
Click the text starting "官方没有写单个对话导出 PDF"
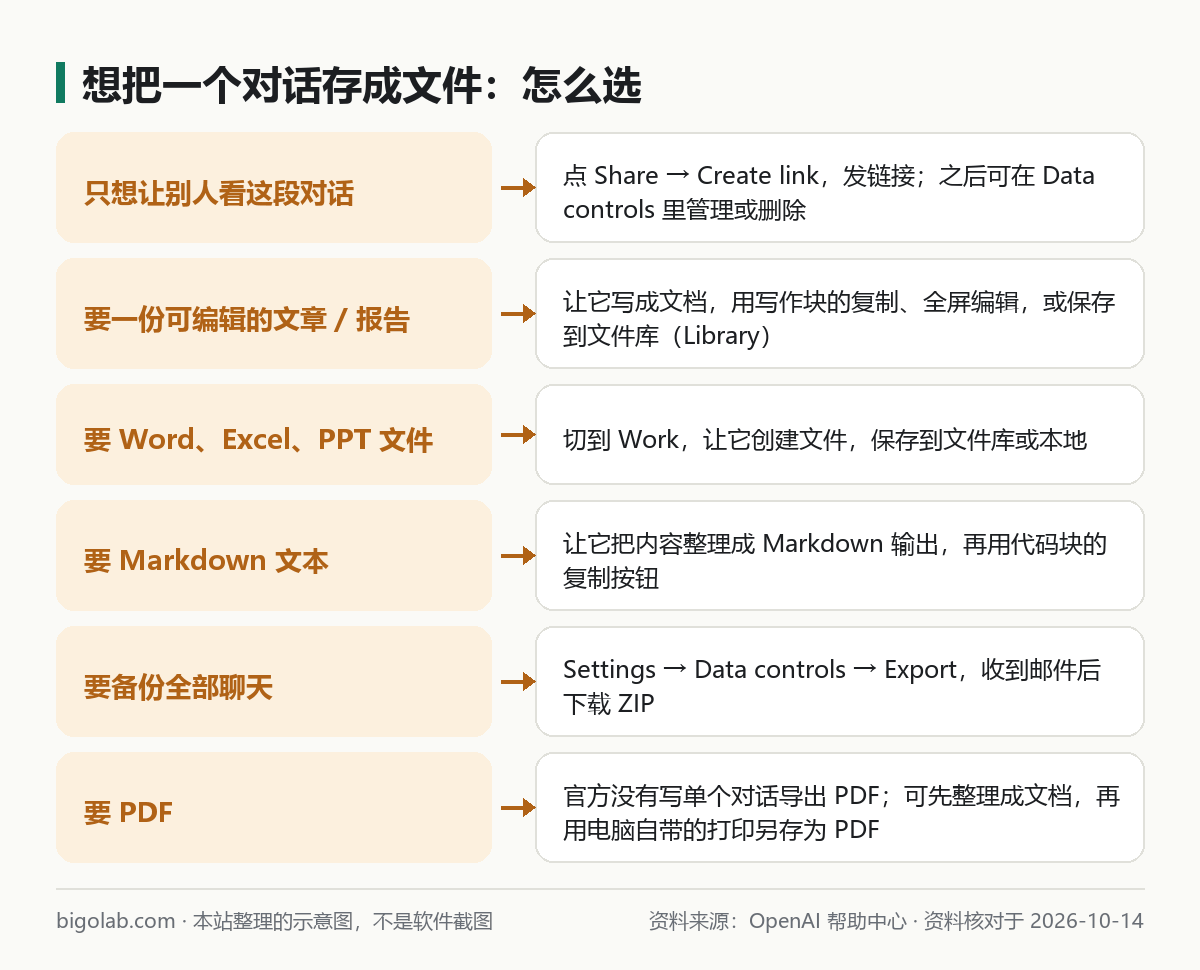[842, 813]
